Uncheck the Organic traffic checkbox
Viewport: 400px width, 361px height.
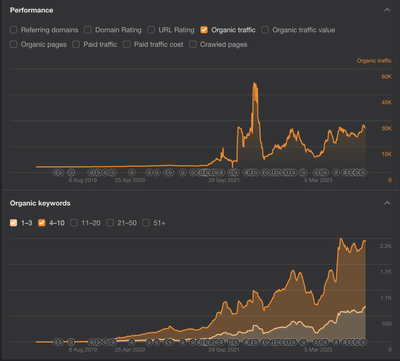(204, 30)
